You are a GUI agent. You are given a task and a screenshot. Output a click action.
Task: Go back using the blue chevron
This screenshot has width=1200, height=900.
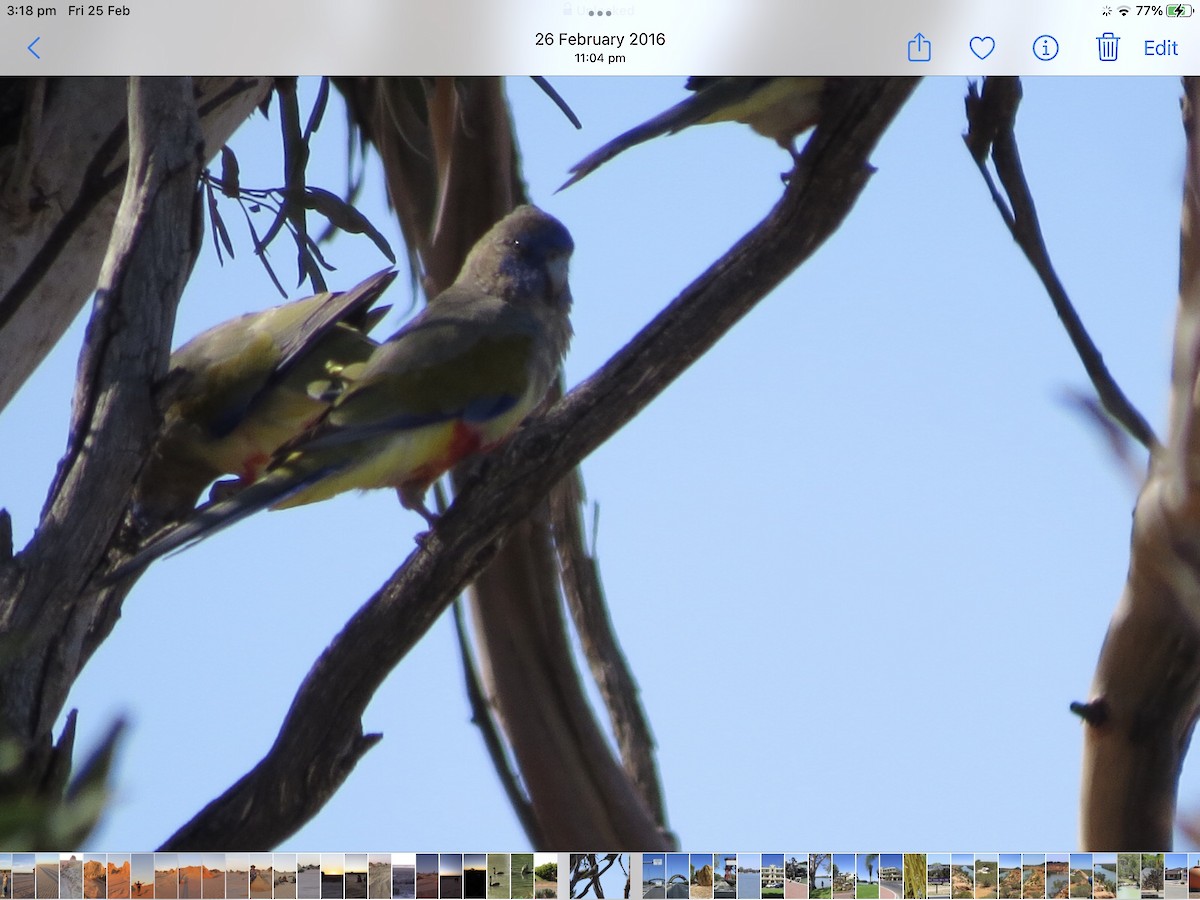34,48
